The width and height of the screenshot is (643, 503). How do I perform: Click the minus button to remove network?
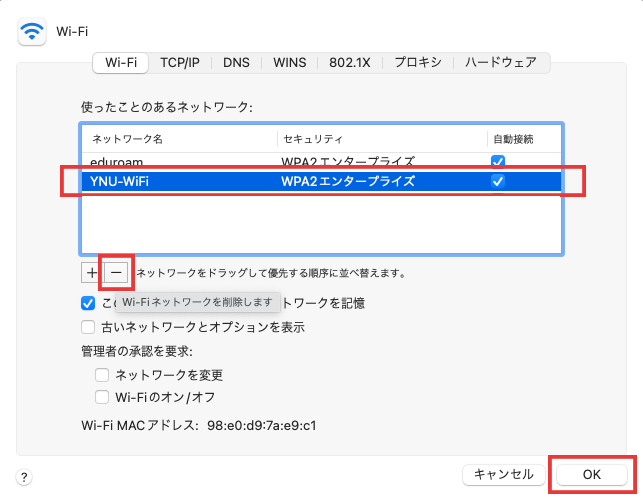[116, 271]
